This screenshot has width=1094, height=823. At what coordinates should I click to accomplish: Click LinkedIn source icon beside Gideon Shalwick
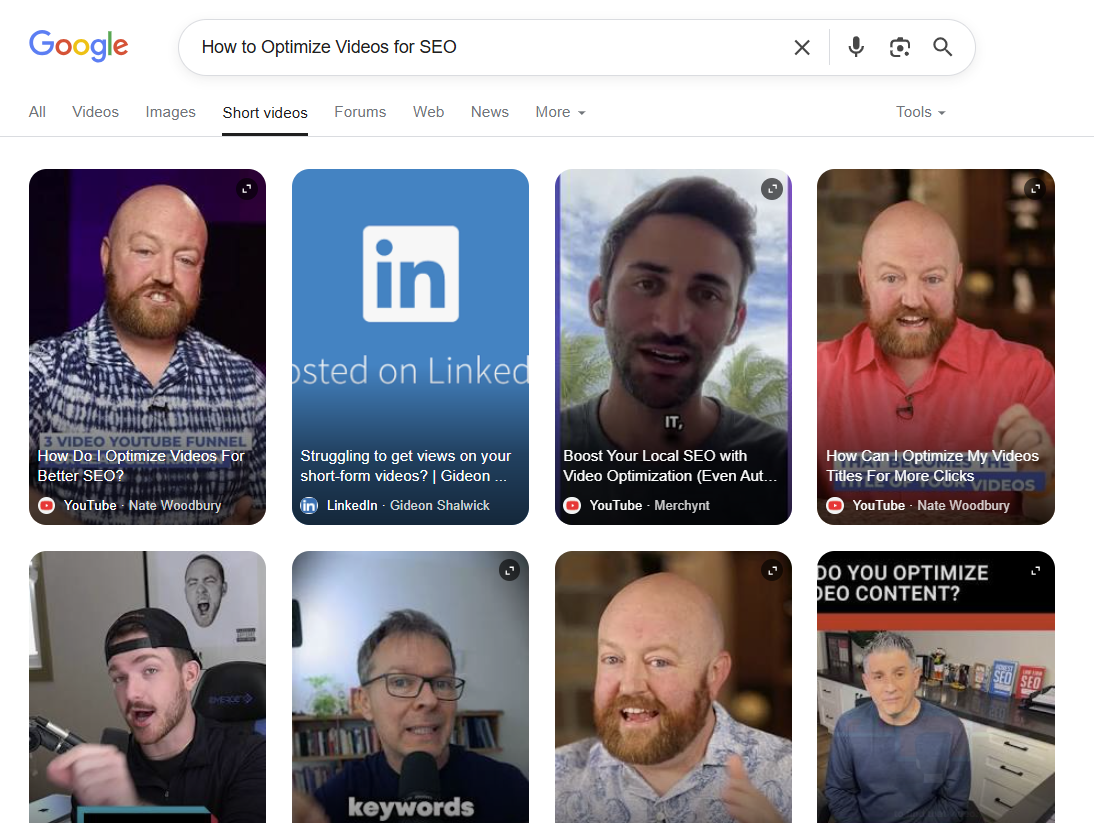309,505
